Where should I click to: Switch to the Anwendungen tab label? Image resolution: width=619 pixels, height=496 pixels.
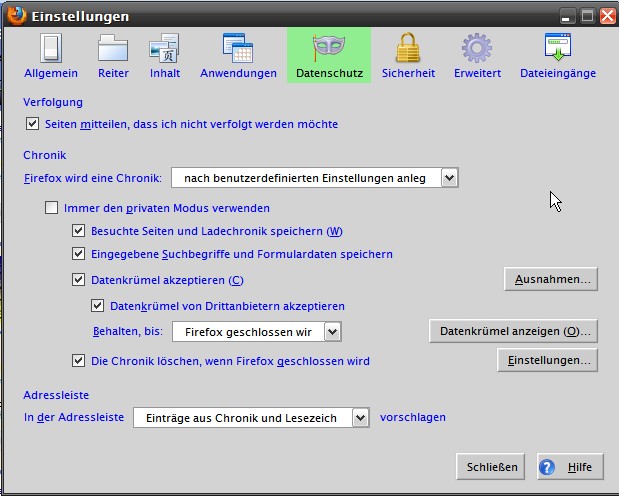[x=238, y=73]
